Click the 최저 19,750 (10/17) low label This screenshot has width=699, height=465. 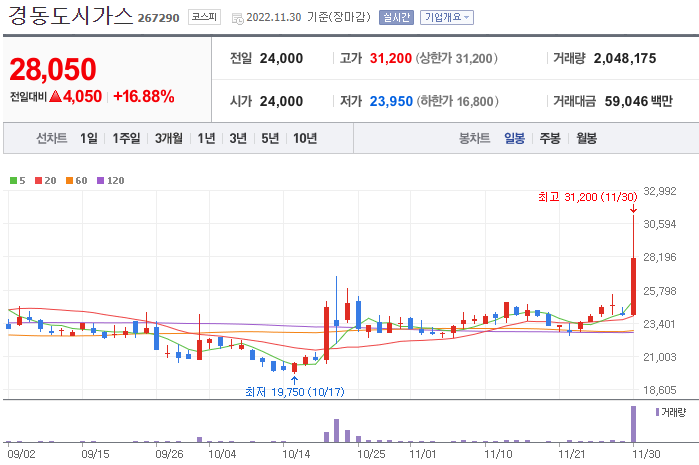295,392
